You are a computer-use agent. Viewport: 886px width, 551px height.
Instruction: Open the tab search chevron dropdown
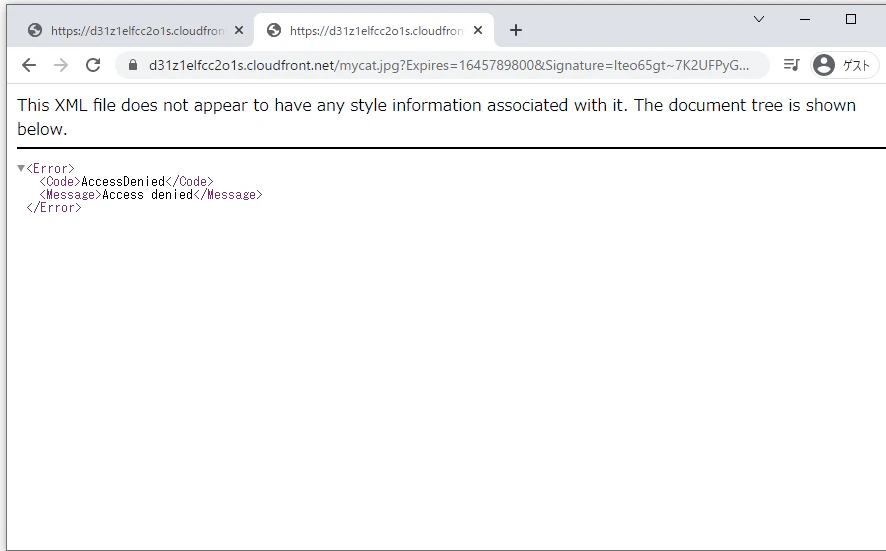click(x=759, y=19)
